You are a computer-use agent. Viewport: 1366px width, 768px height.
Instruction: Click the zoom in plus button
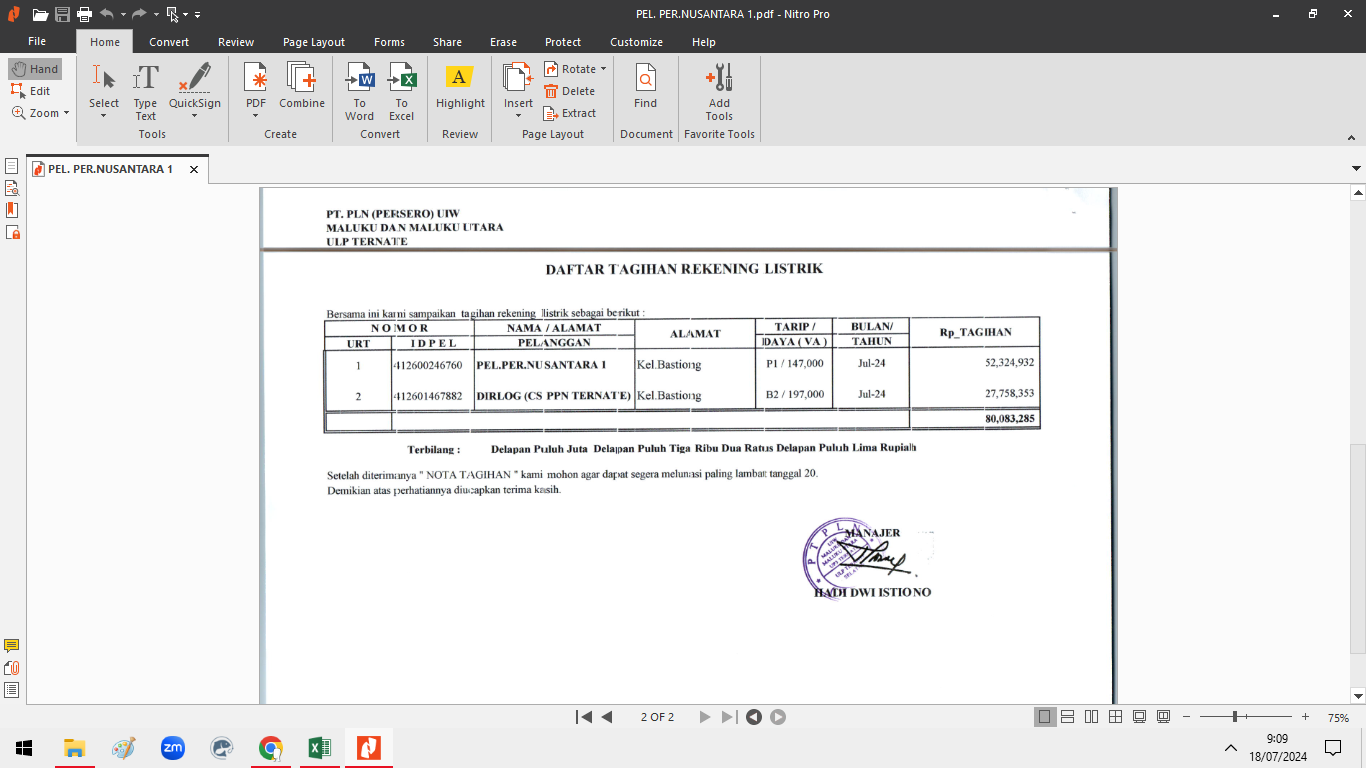(x=1305, y=717)
